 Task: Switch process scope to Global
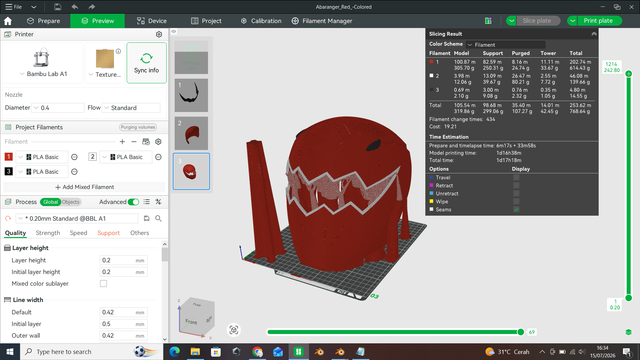[50, 202]
